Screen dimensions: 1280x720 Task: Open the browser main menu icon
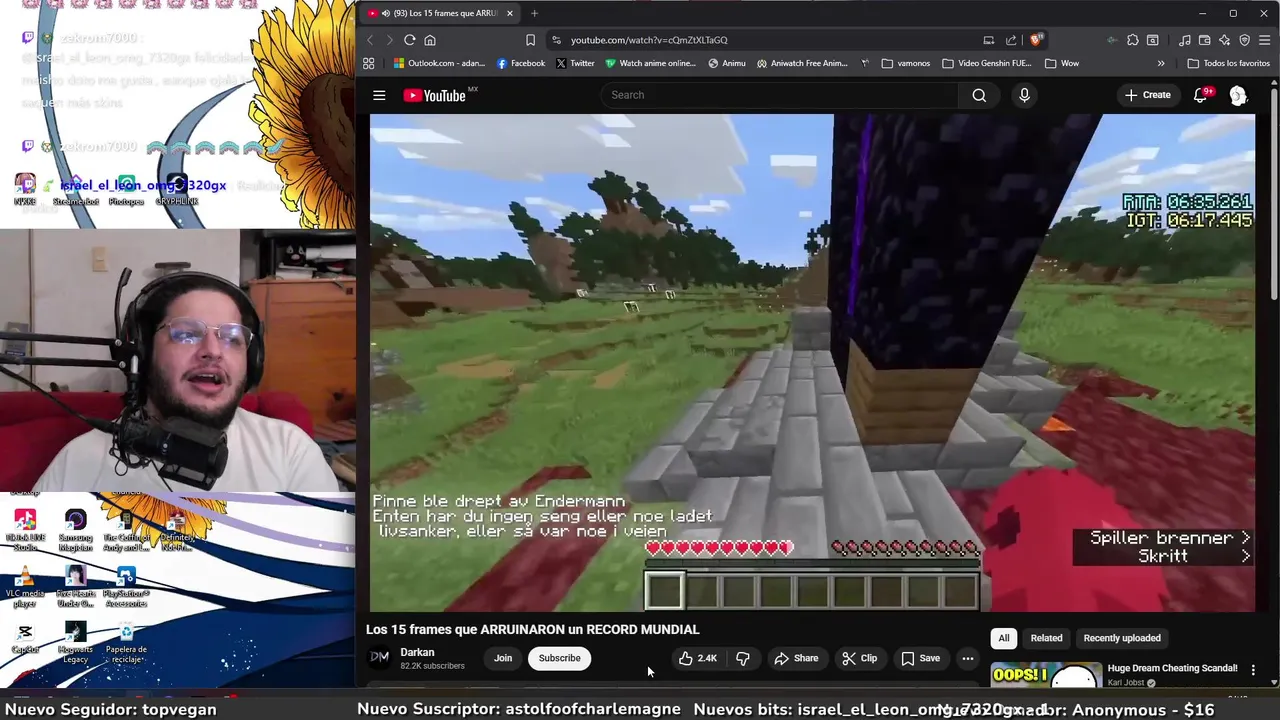[1264, 40]
